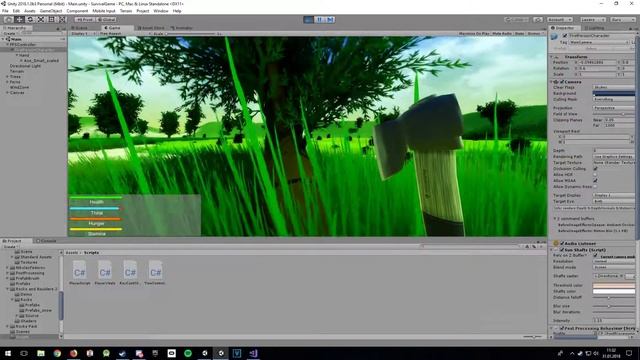This screenshot has height=360, width=640.
Task: Open first C# script in Scripts folder
Action: tap(80, 273)
